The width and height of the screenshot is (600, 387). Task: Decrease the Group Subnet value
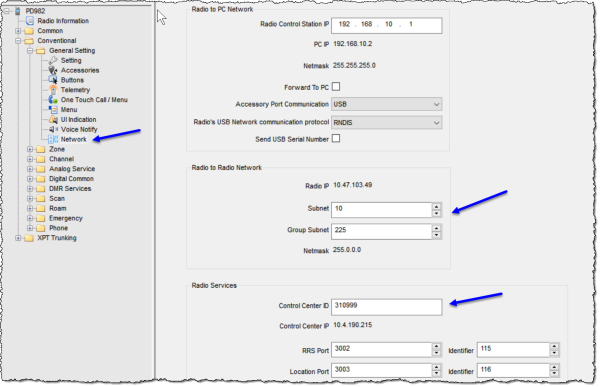tap(437, 235)
